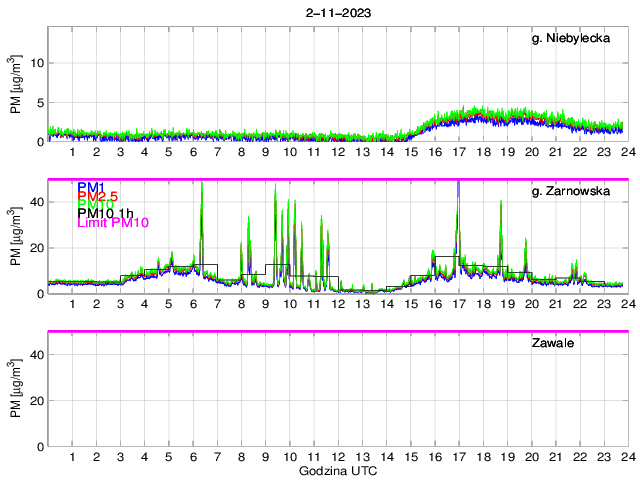Click the magenta limit line in Zawale chart
Image resolution: width=640 pixels, height=480 pixels.
click(x=338, y=331)
